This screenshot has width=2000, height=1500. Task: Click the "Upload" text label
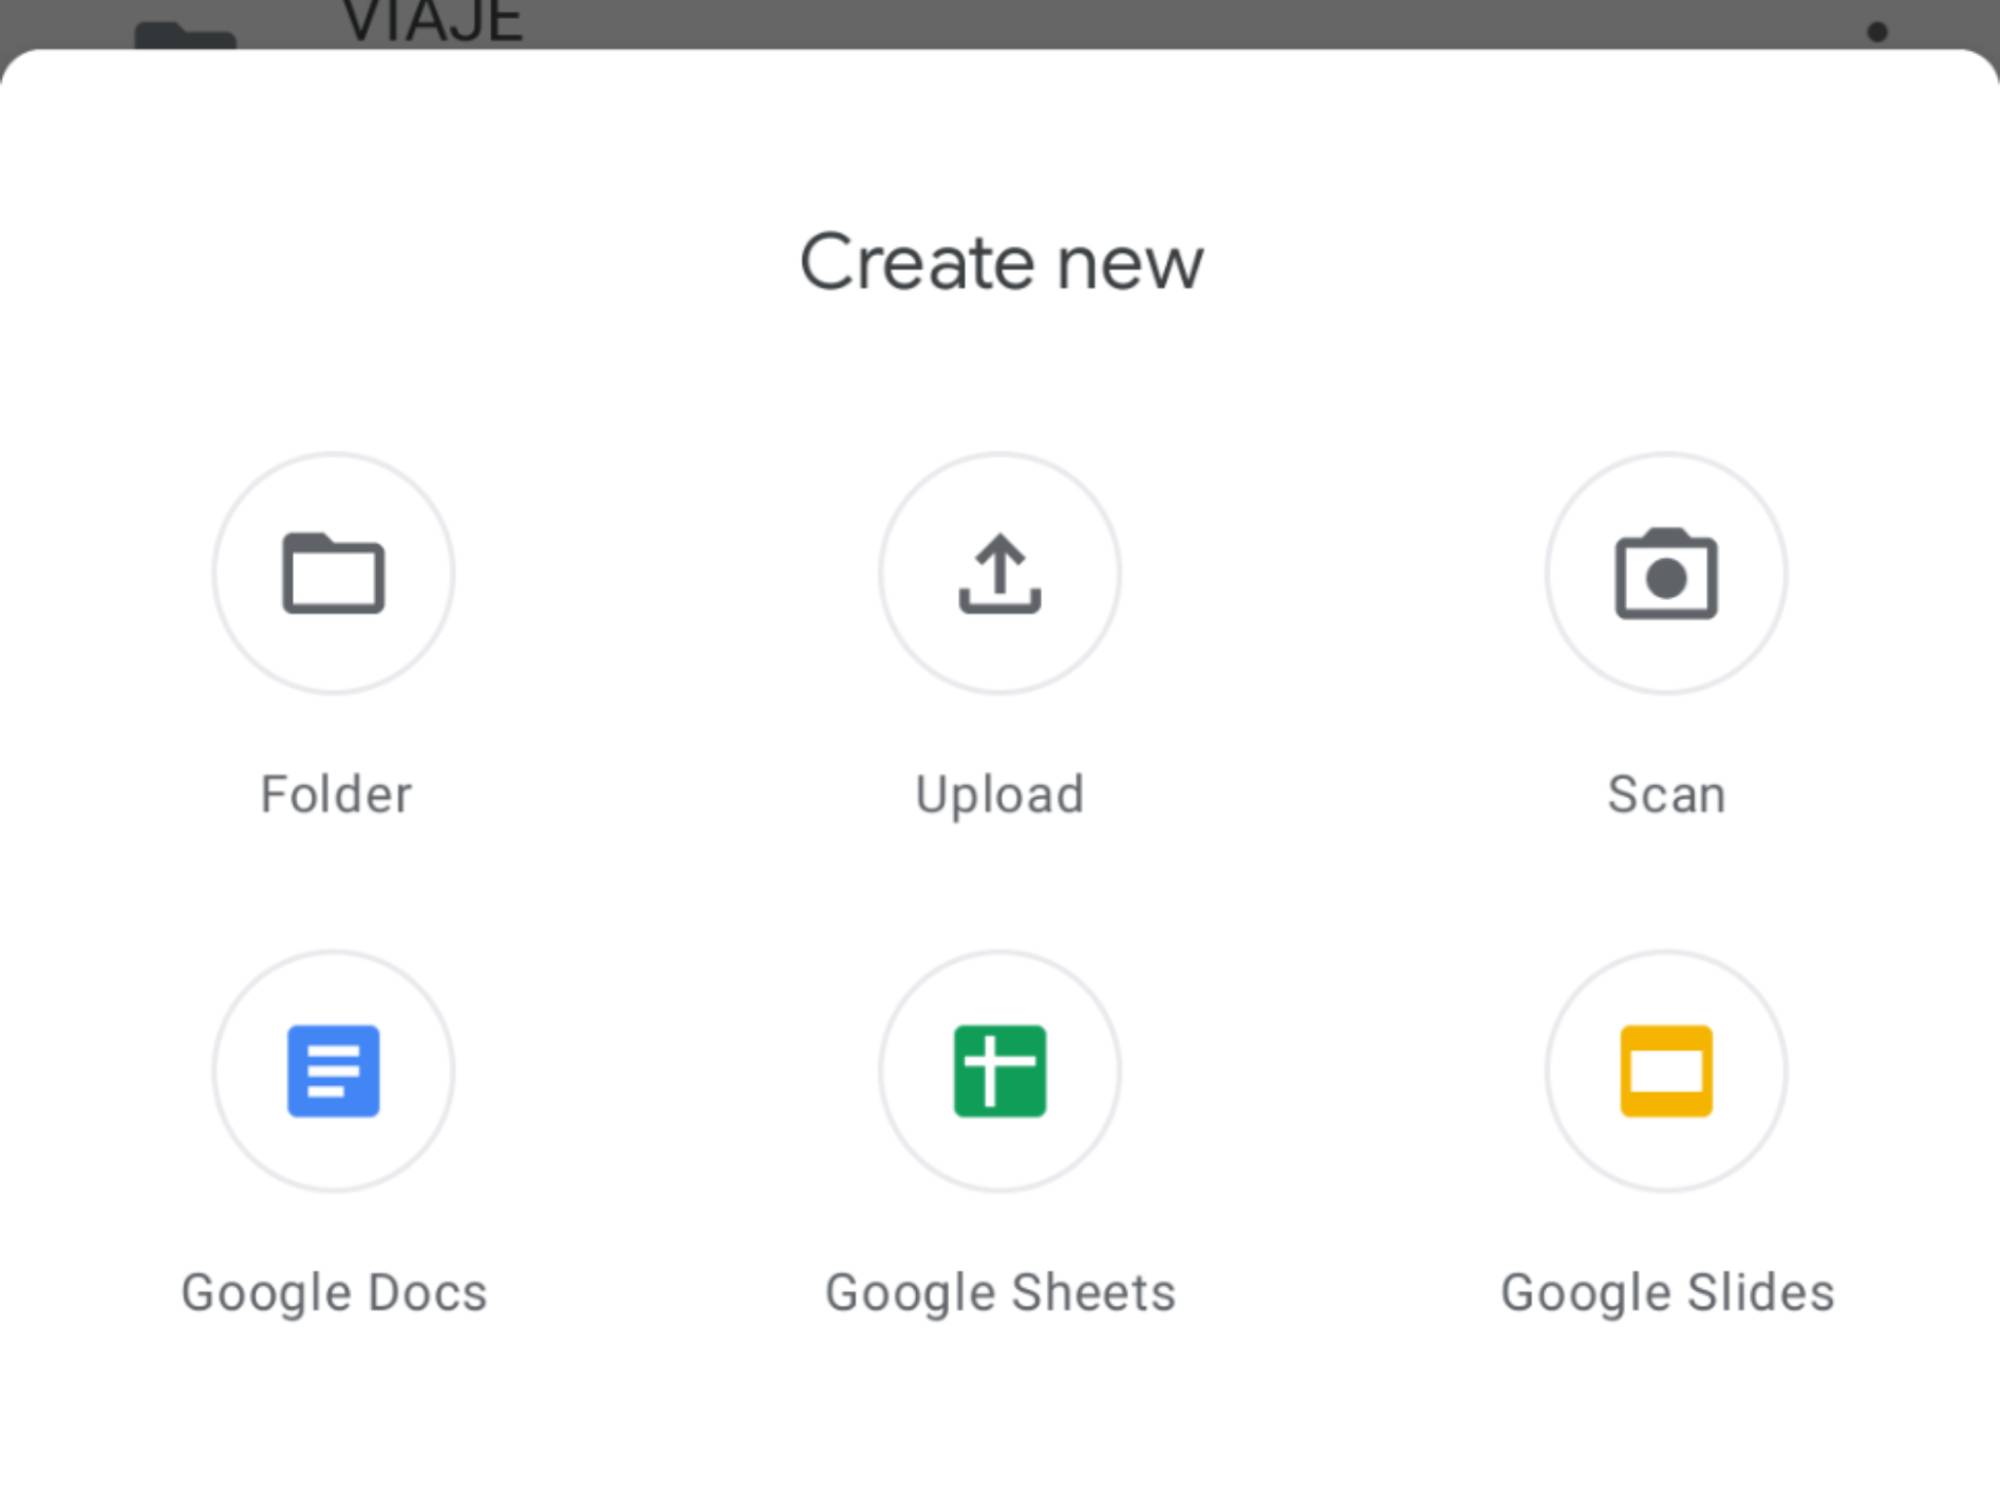coord(999,795)
